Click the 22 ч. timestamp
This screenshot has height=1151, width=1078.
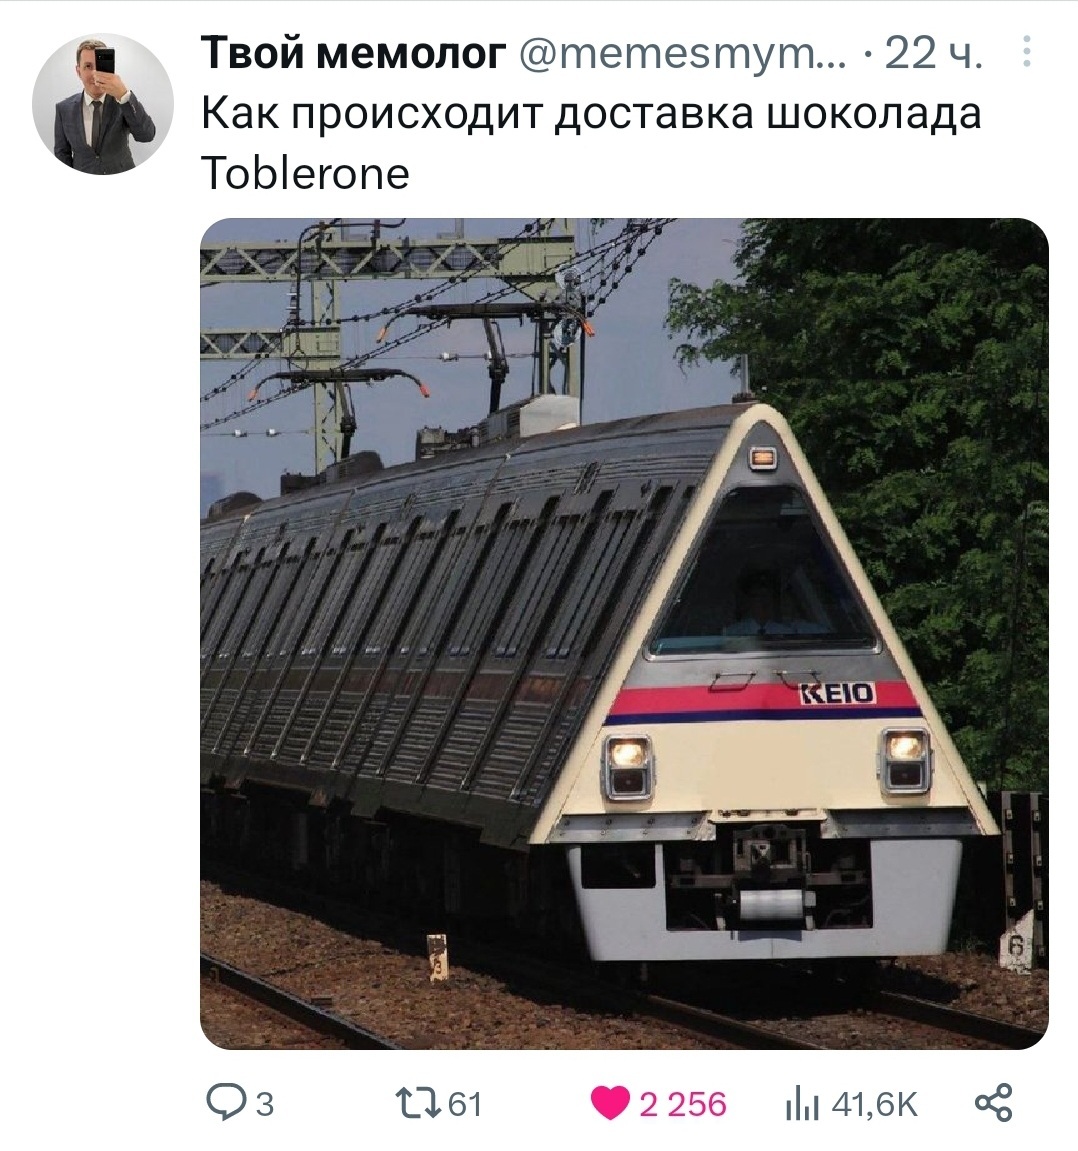pyautogui.click(x=933, y=53)
